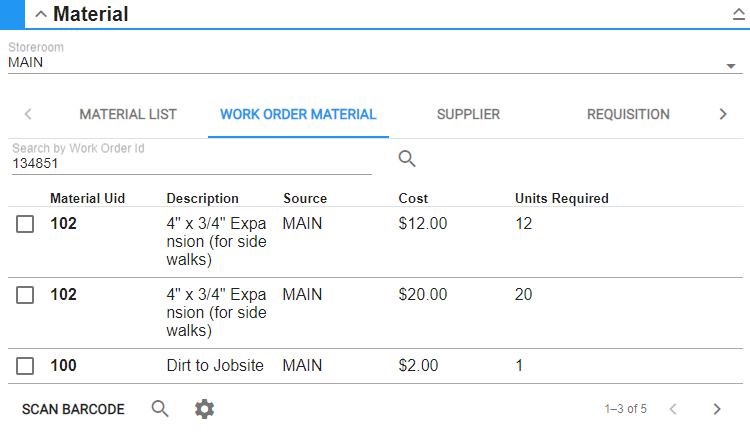
Task: Open the Supplier tab
Action: [x=468, y=114]
